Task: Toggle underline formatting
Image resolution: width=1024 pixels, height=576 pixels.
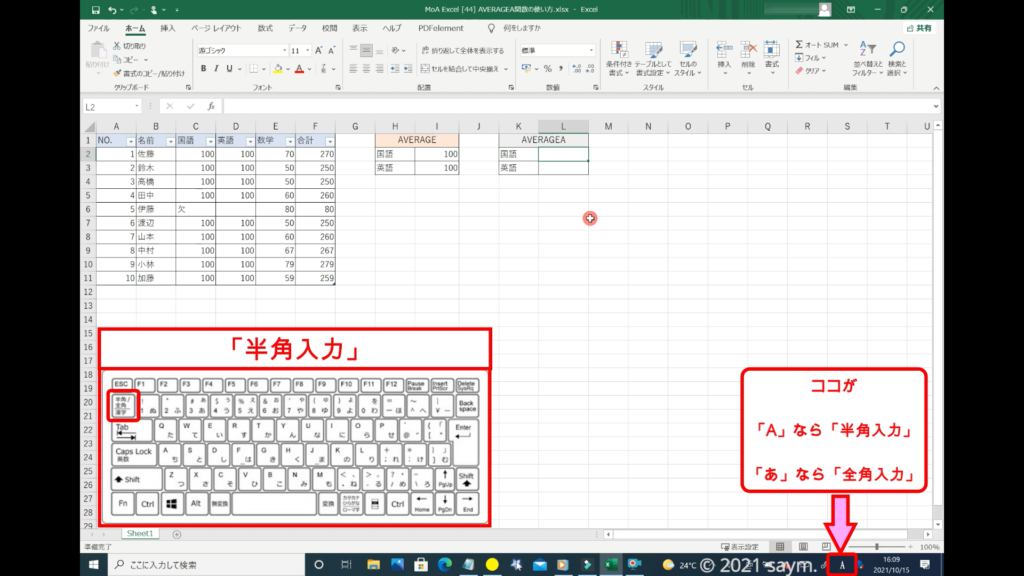Action: 230,69
